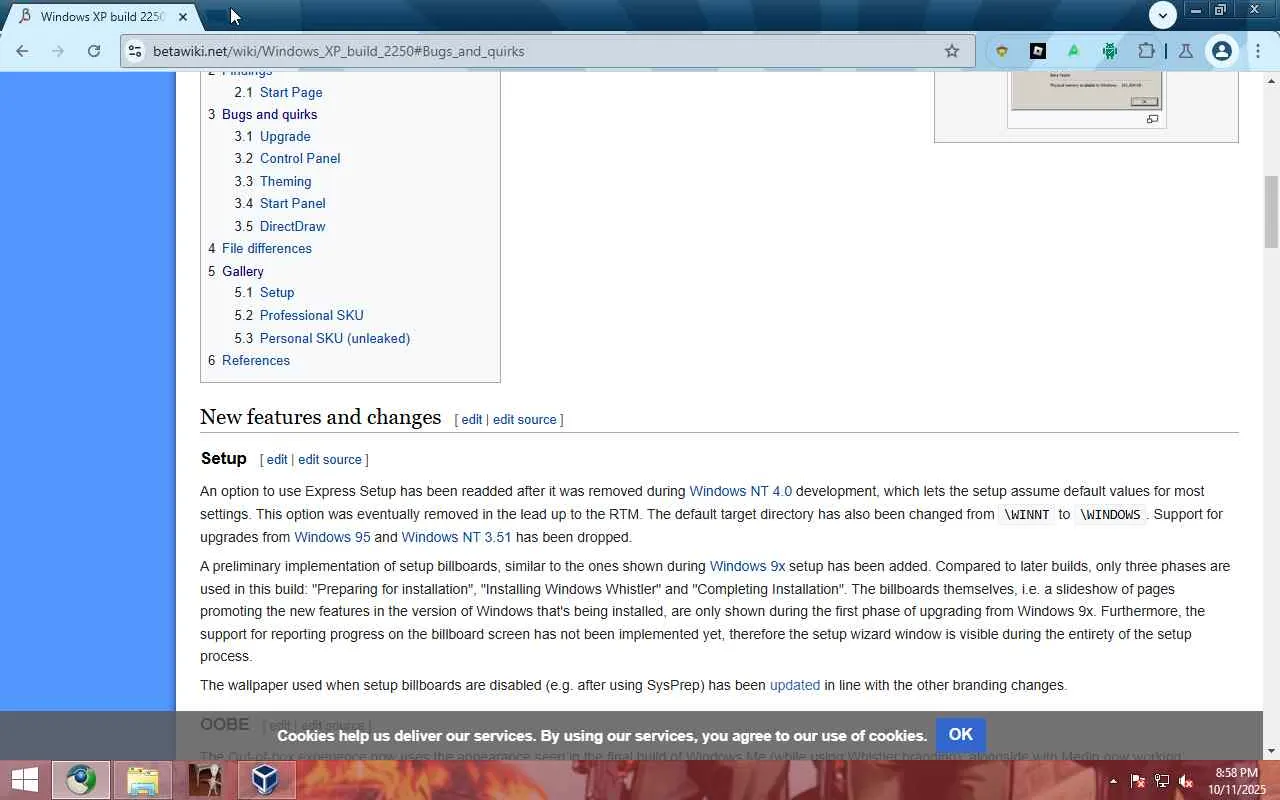Edit the New features and changes section
This screenshot has height=800, width=1280.
point(472,419)
